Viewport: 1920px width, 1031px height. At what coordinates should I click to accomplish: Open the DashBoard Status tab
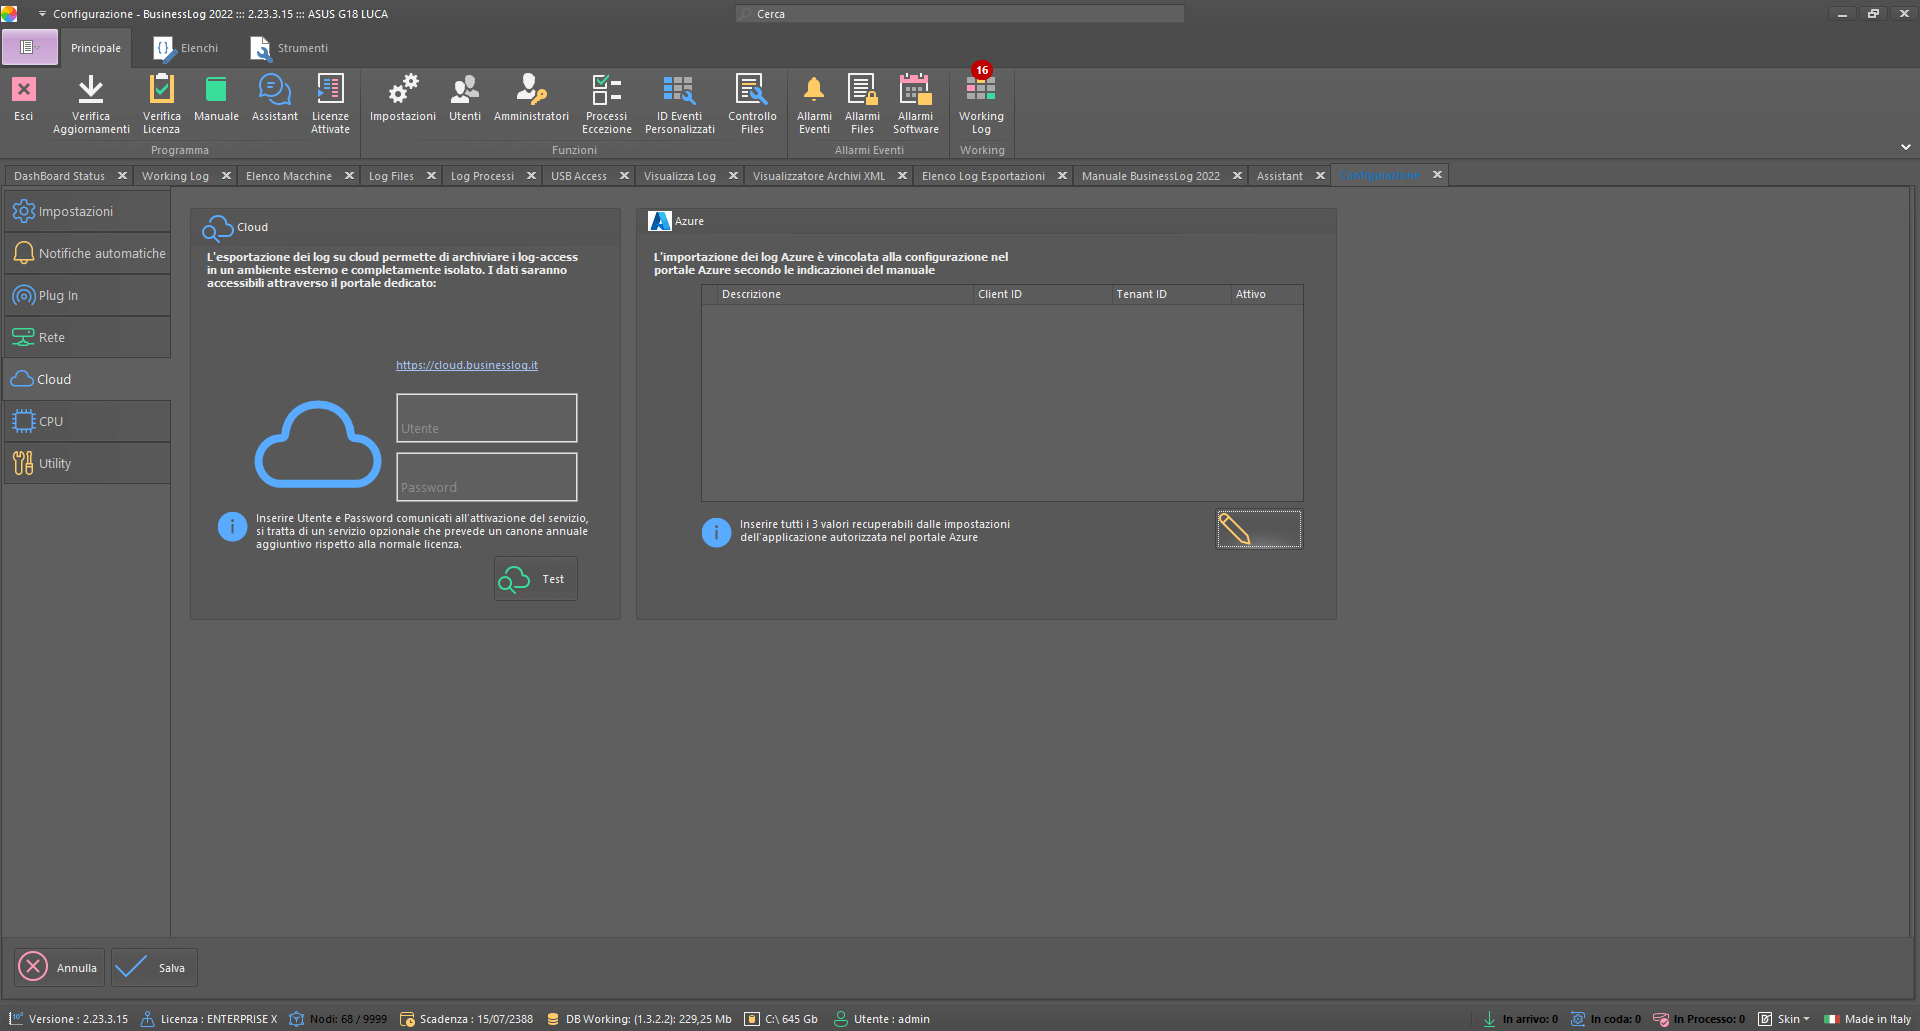pyautogui.click(x=59, y=176)
